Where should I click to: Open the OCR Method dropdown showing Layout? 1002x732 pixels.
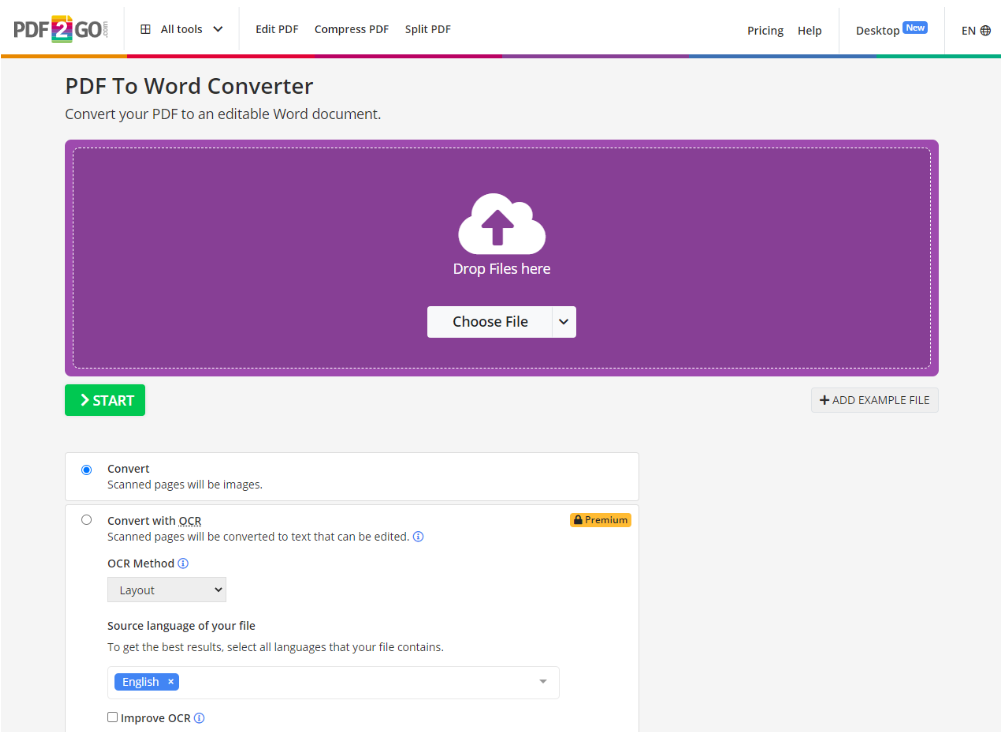click(x=166, y=589)
